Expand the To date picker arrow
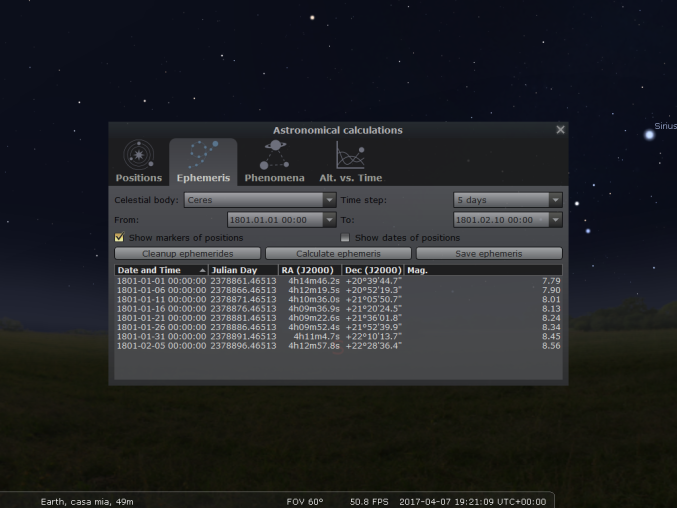The image size is (677, 508). pyautogui.click(x=556, y=220)
